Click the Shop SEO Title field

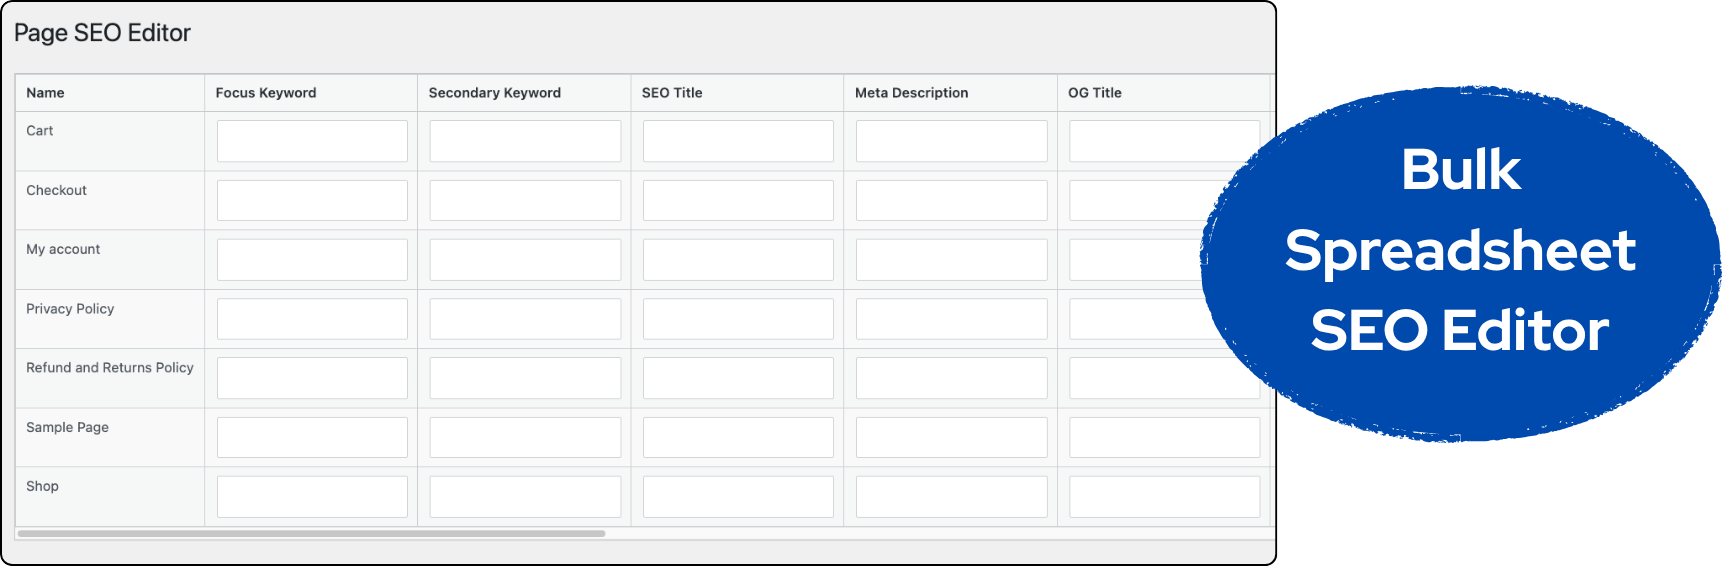(x=738, y=497)
